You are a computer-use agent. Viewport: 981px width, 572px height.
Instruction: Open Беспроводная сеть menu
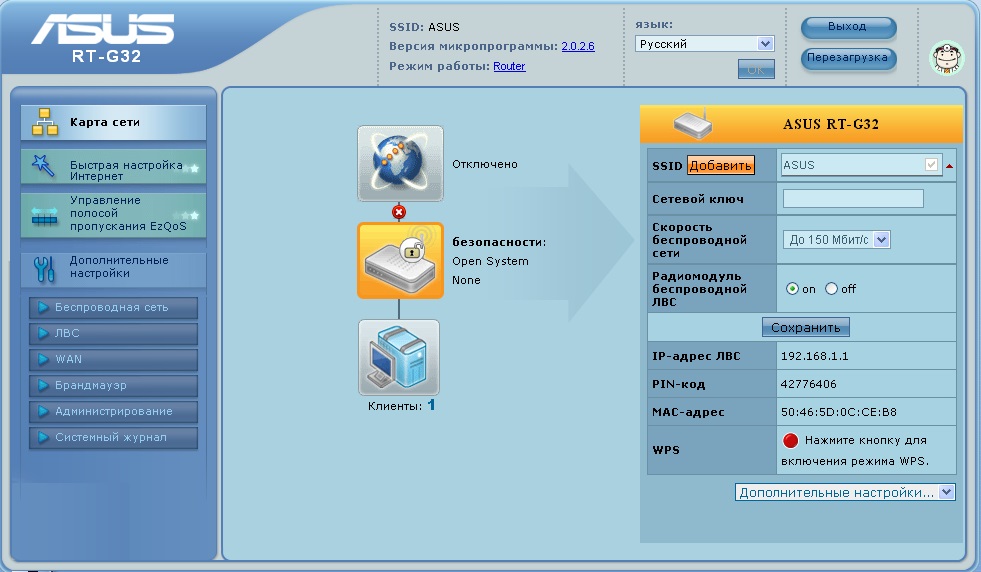pyautogui.click(x=113, y=307)
